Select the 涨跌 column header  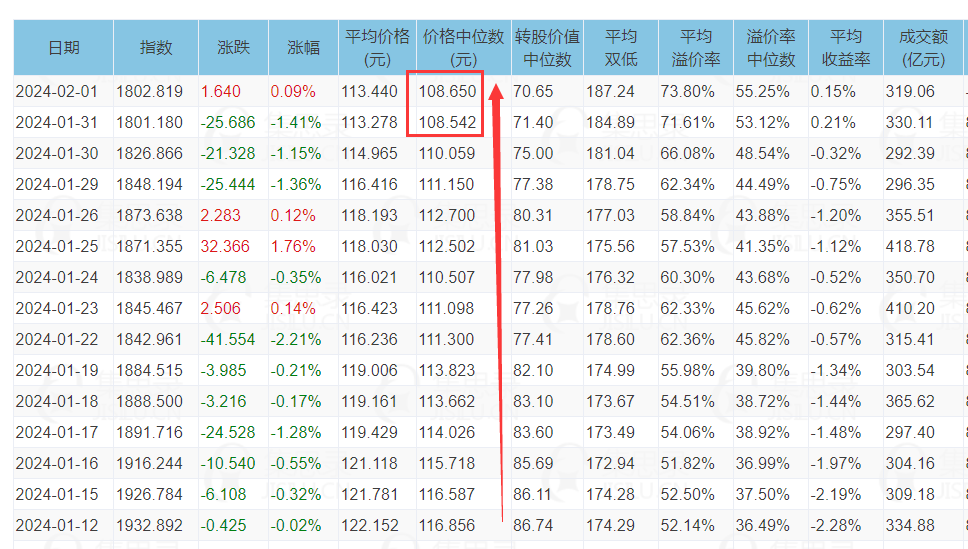click(x=233, y=48)
